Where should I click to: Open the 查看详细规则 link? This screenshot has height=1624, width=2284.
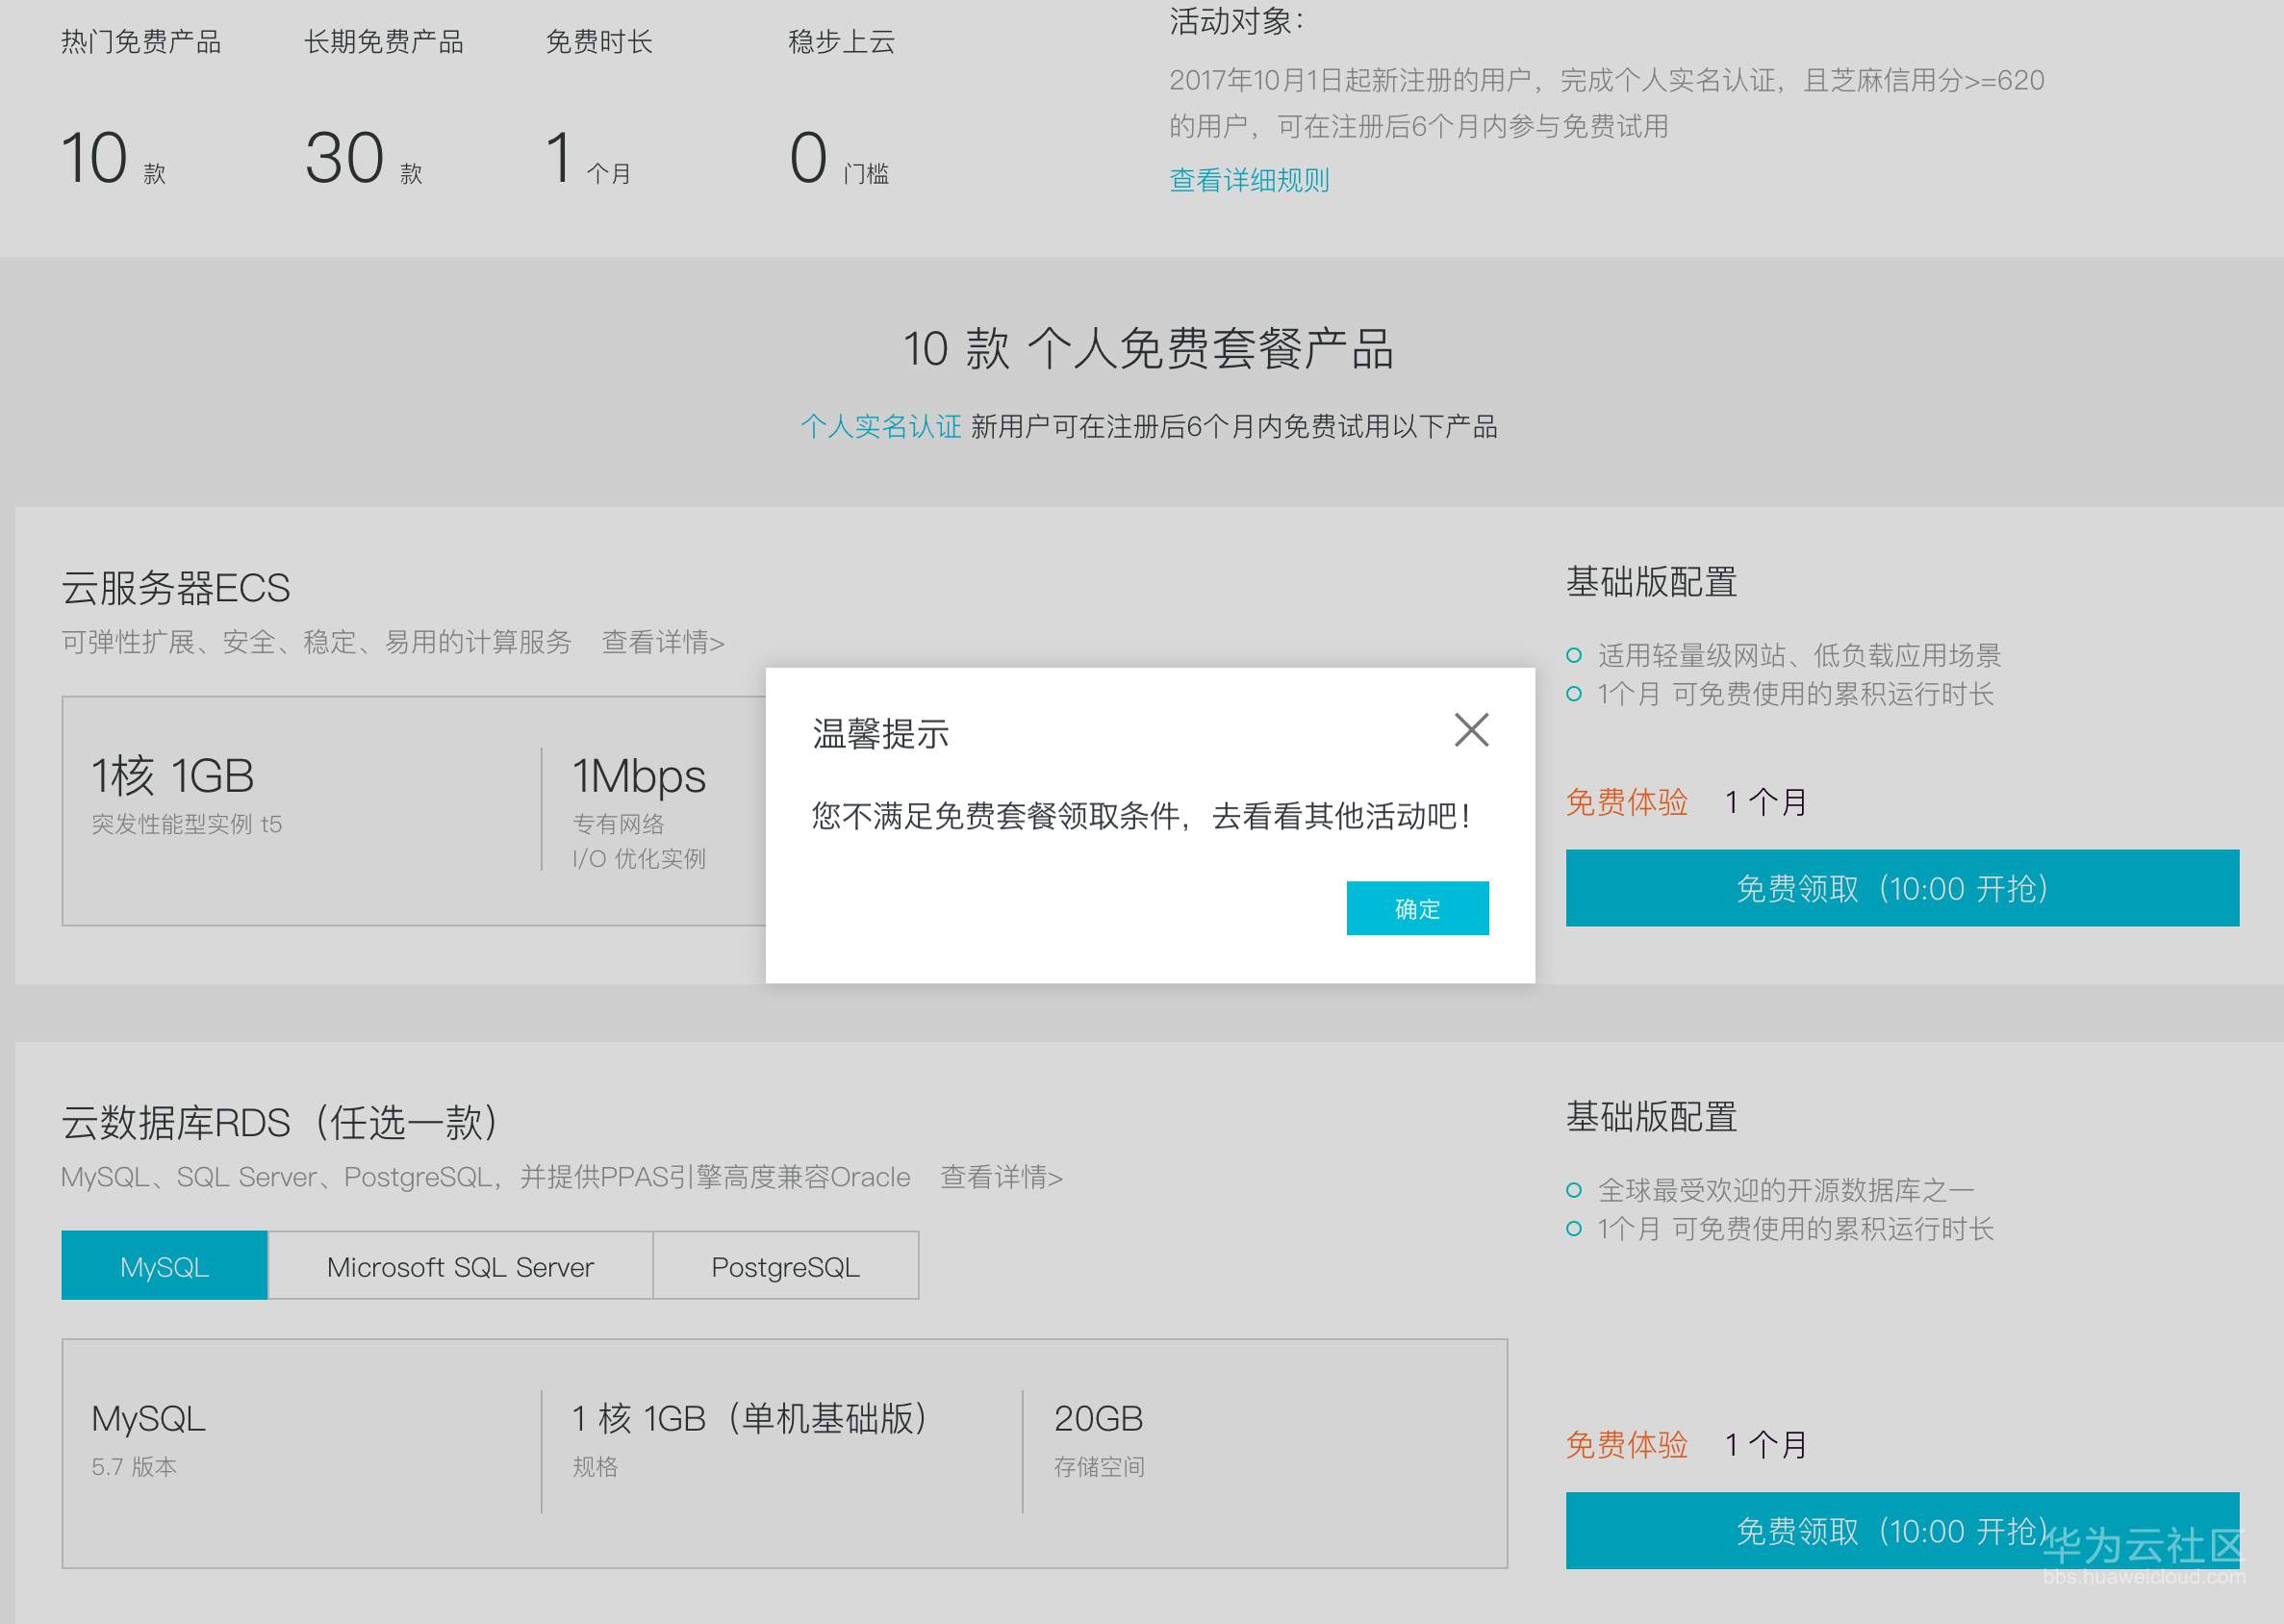pyautogui.click(x=1248, y=179)
